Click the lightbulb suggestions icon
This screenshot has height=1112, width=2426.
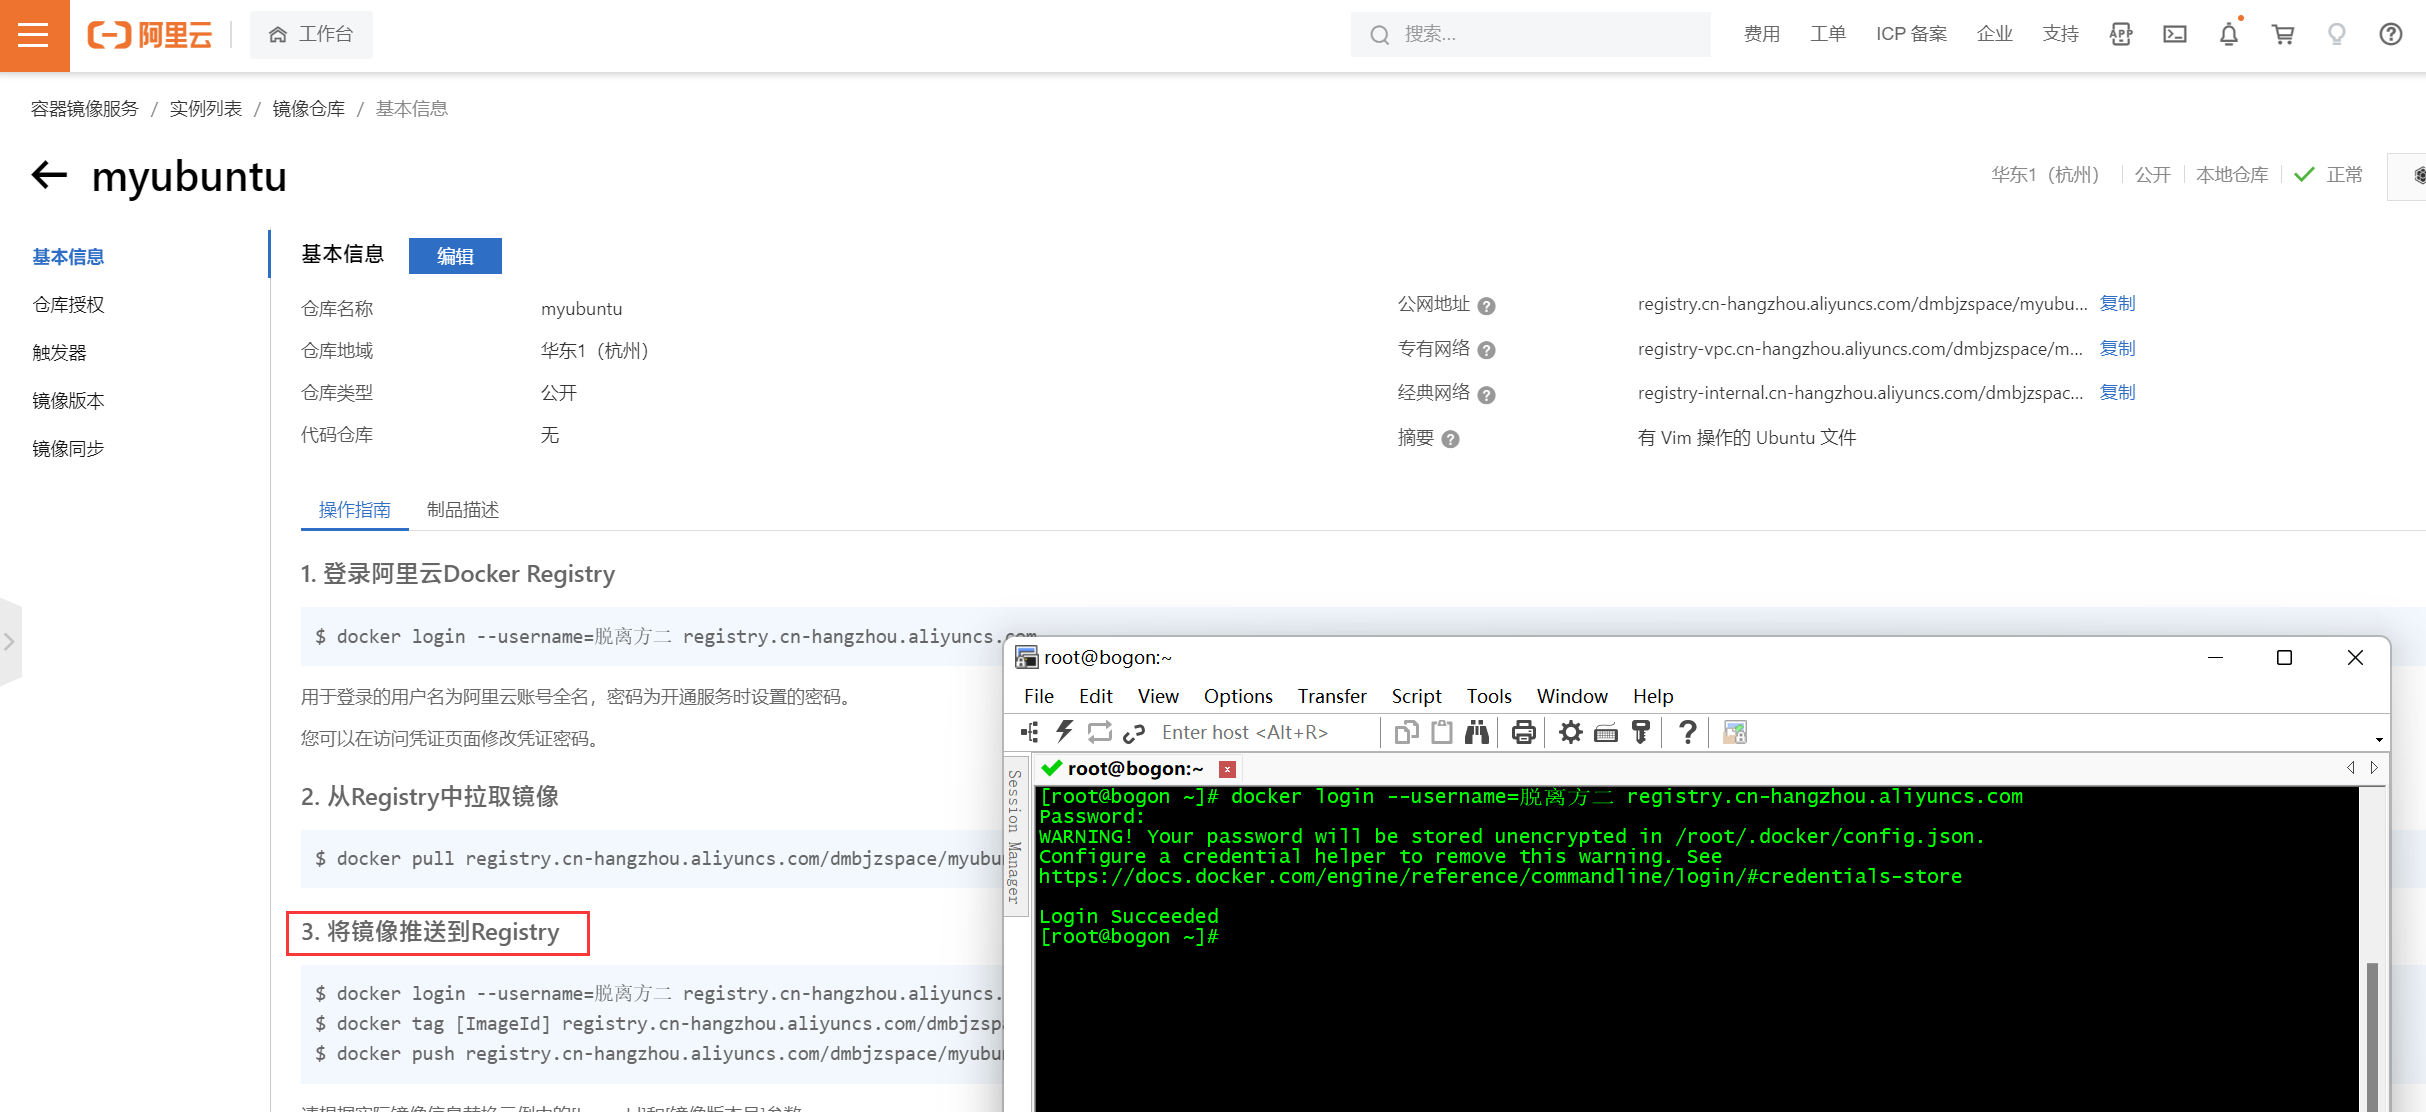[x=2337, y=35]
